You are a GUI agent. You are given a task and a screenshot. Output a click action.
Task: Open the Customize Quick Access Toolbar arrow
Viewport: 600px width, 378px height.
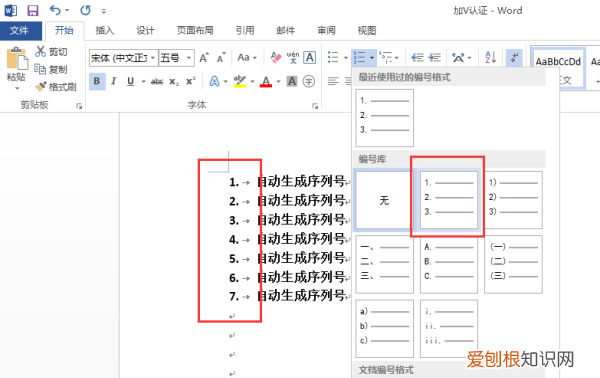coord(104,11)
